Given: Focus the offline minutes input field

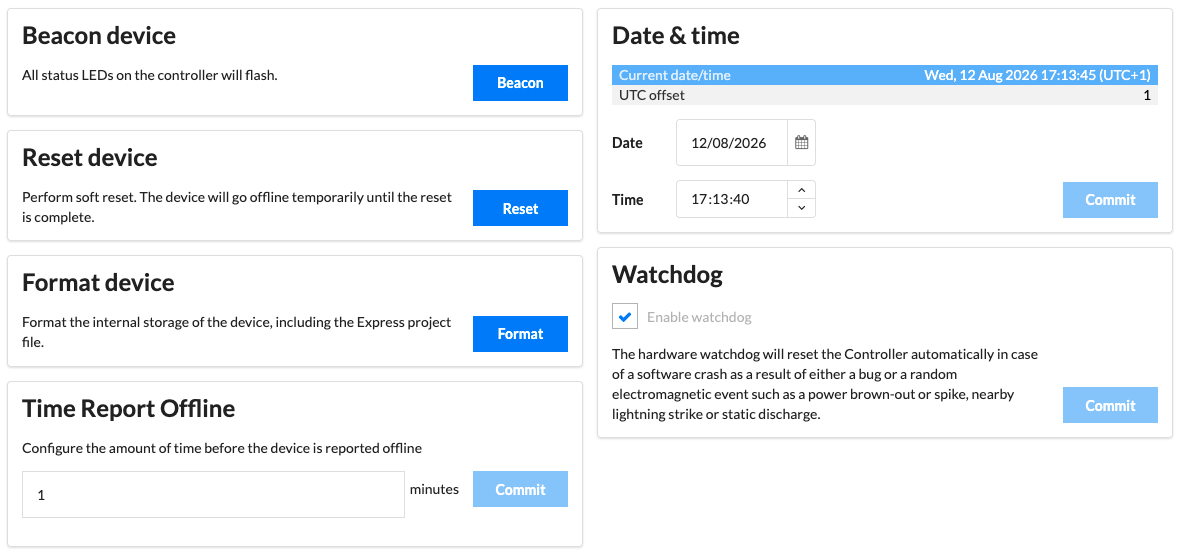Looking at the screenshot, I should pos(213,495).
